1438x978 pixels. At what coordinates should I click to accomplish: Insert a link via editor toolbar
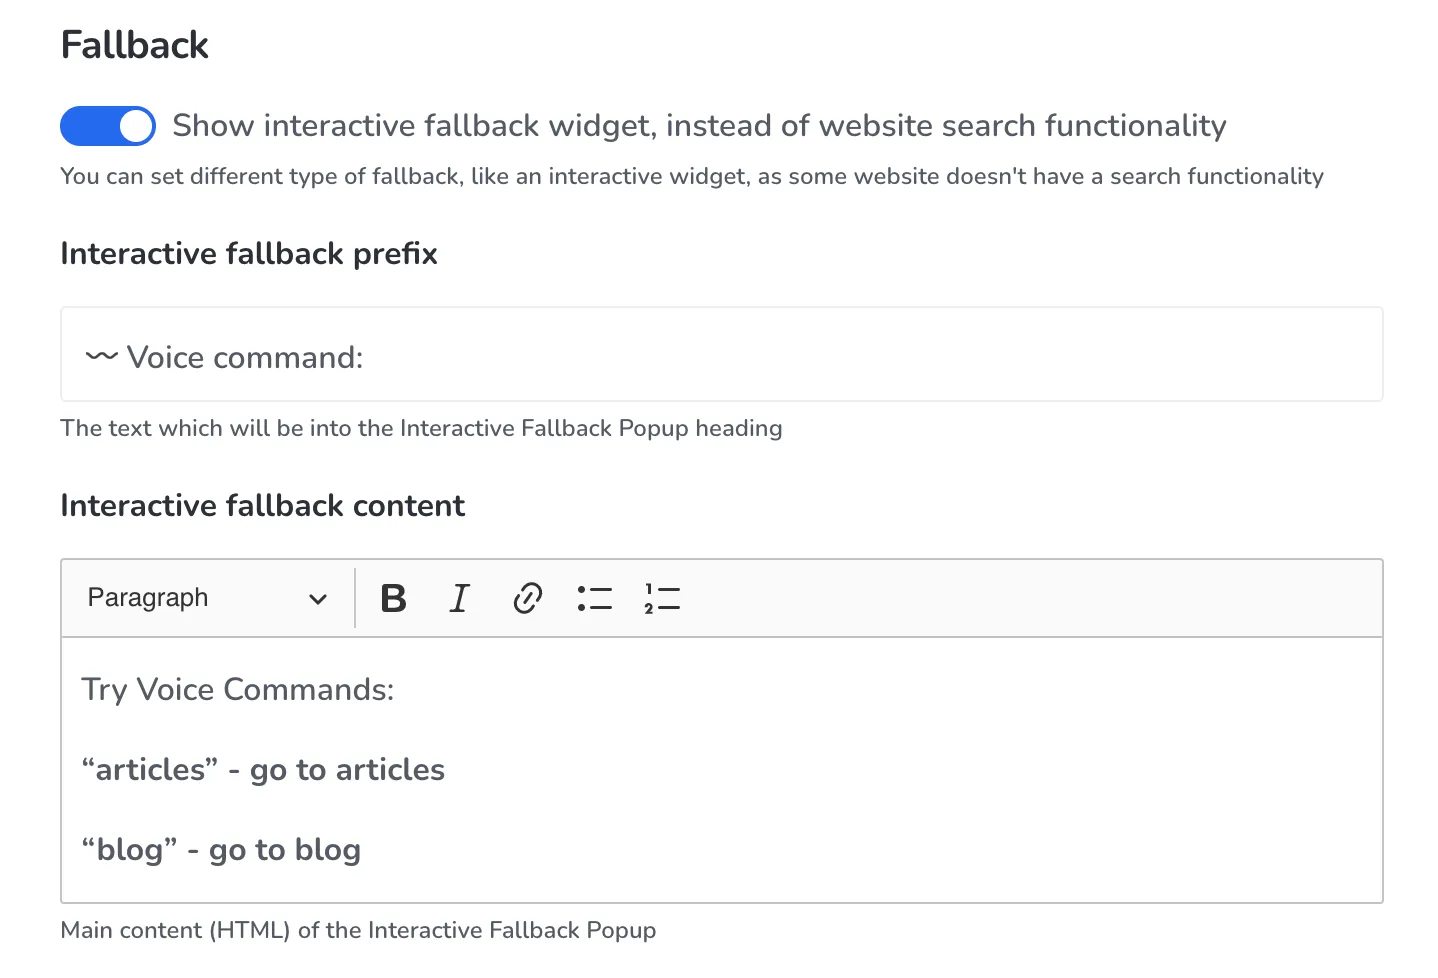click(527, 598)
